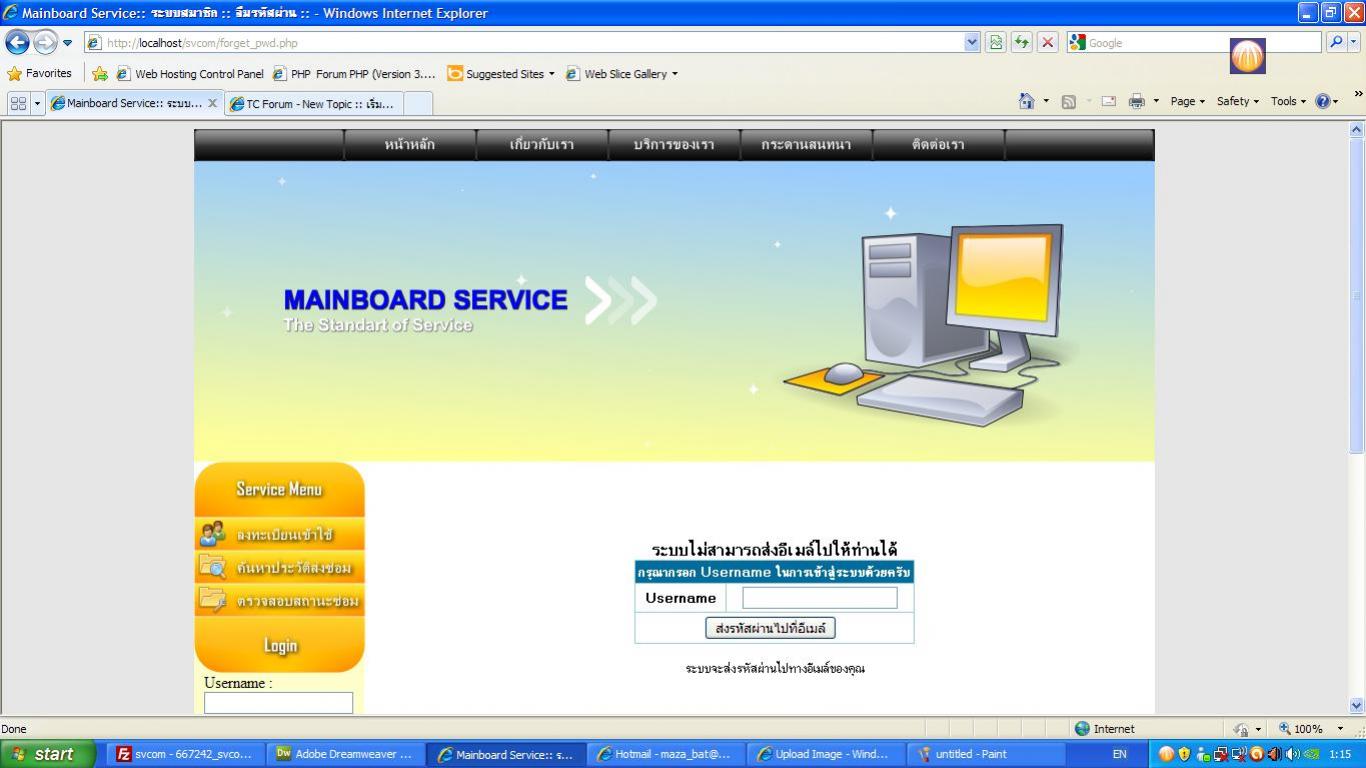Viewport: 1366px width, 768px height.
Task: Open the search provider dropdown arrow
Action: 1354,42
